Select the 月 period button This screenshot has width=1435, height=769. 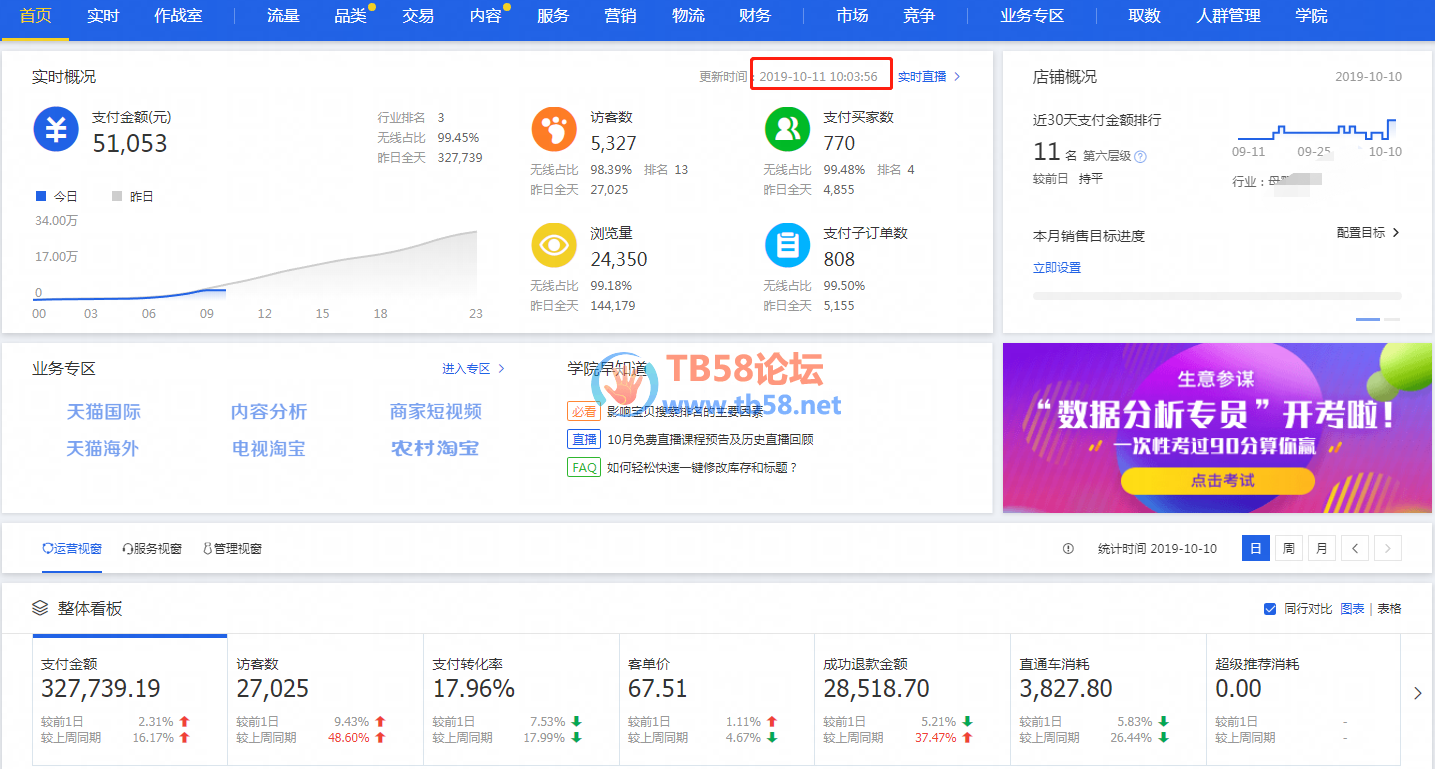[x=1322, y=548]
